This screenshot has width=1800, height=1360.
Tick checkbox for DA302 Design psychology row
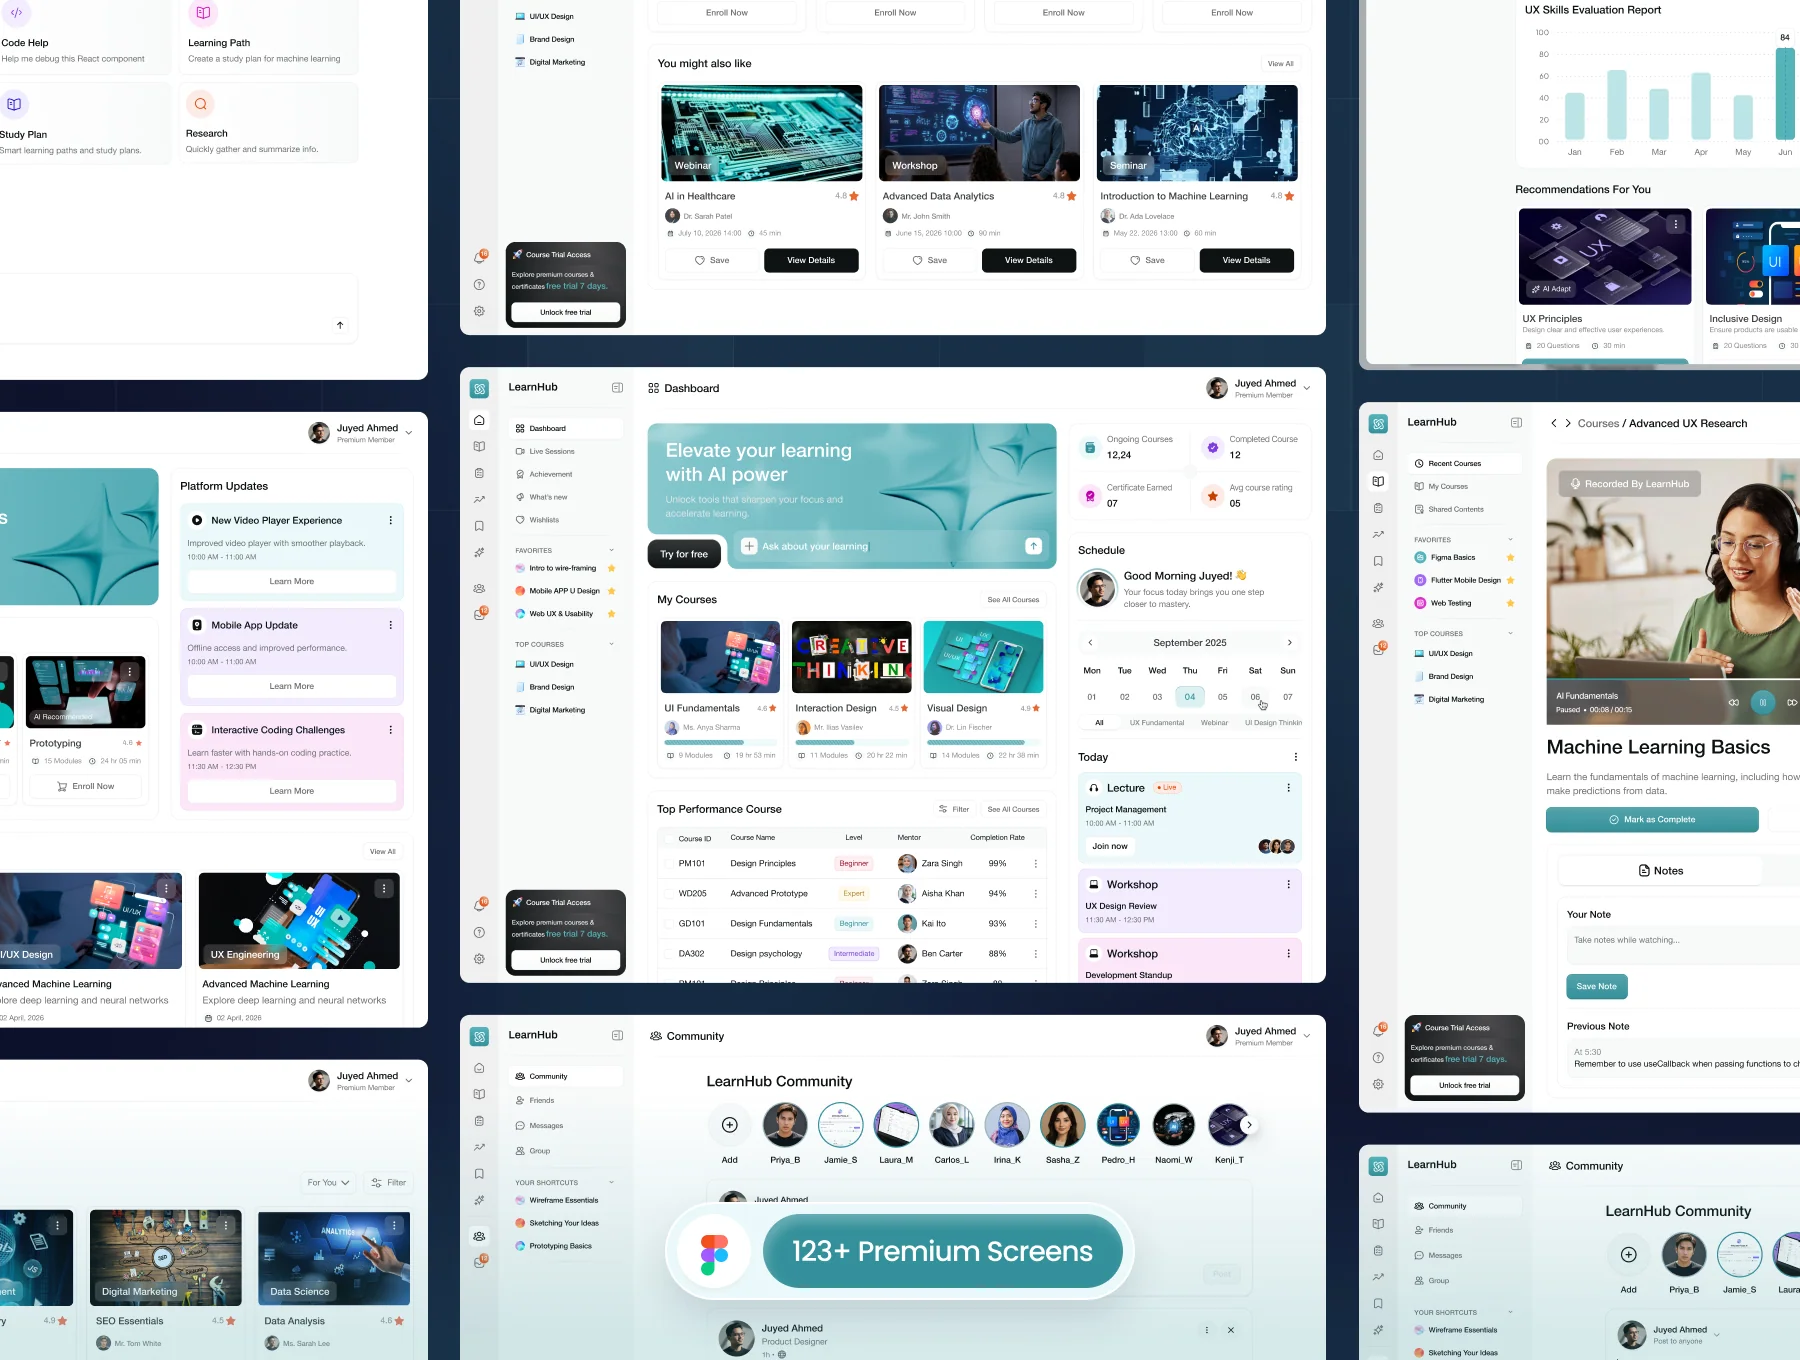tap(669, 954)
